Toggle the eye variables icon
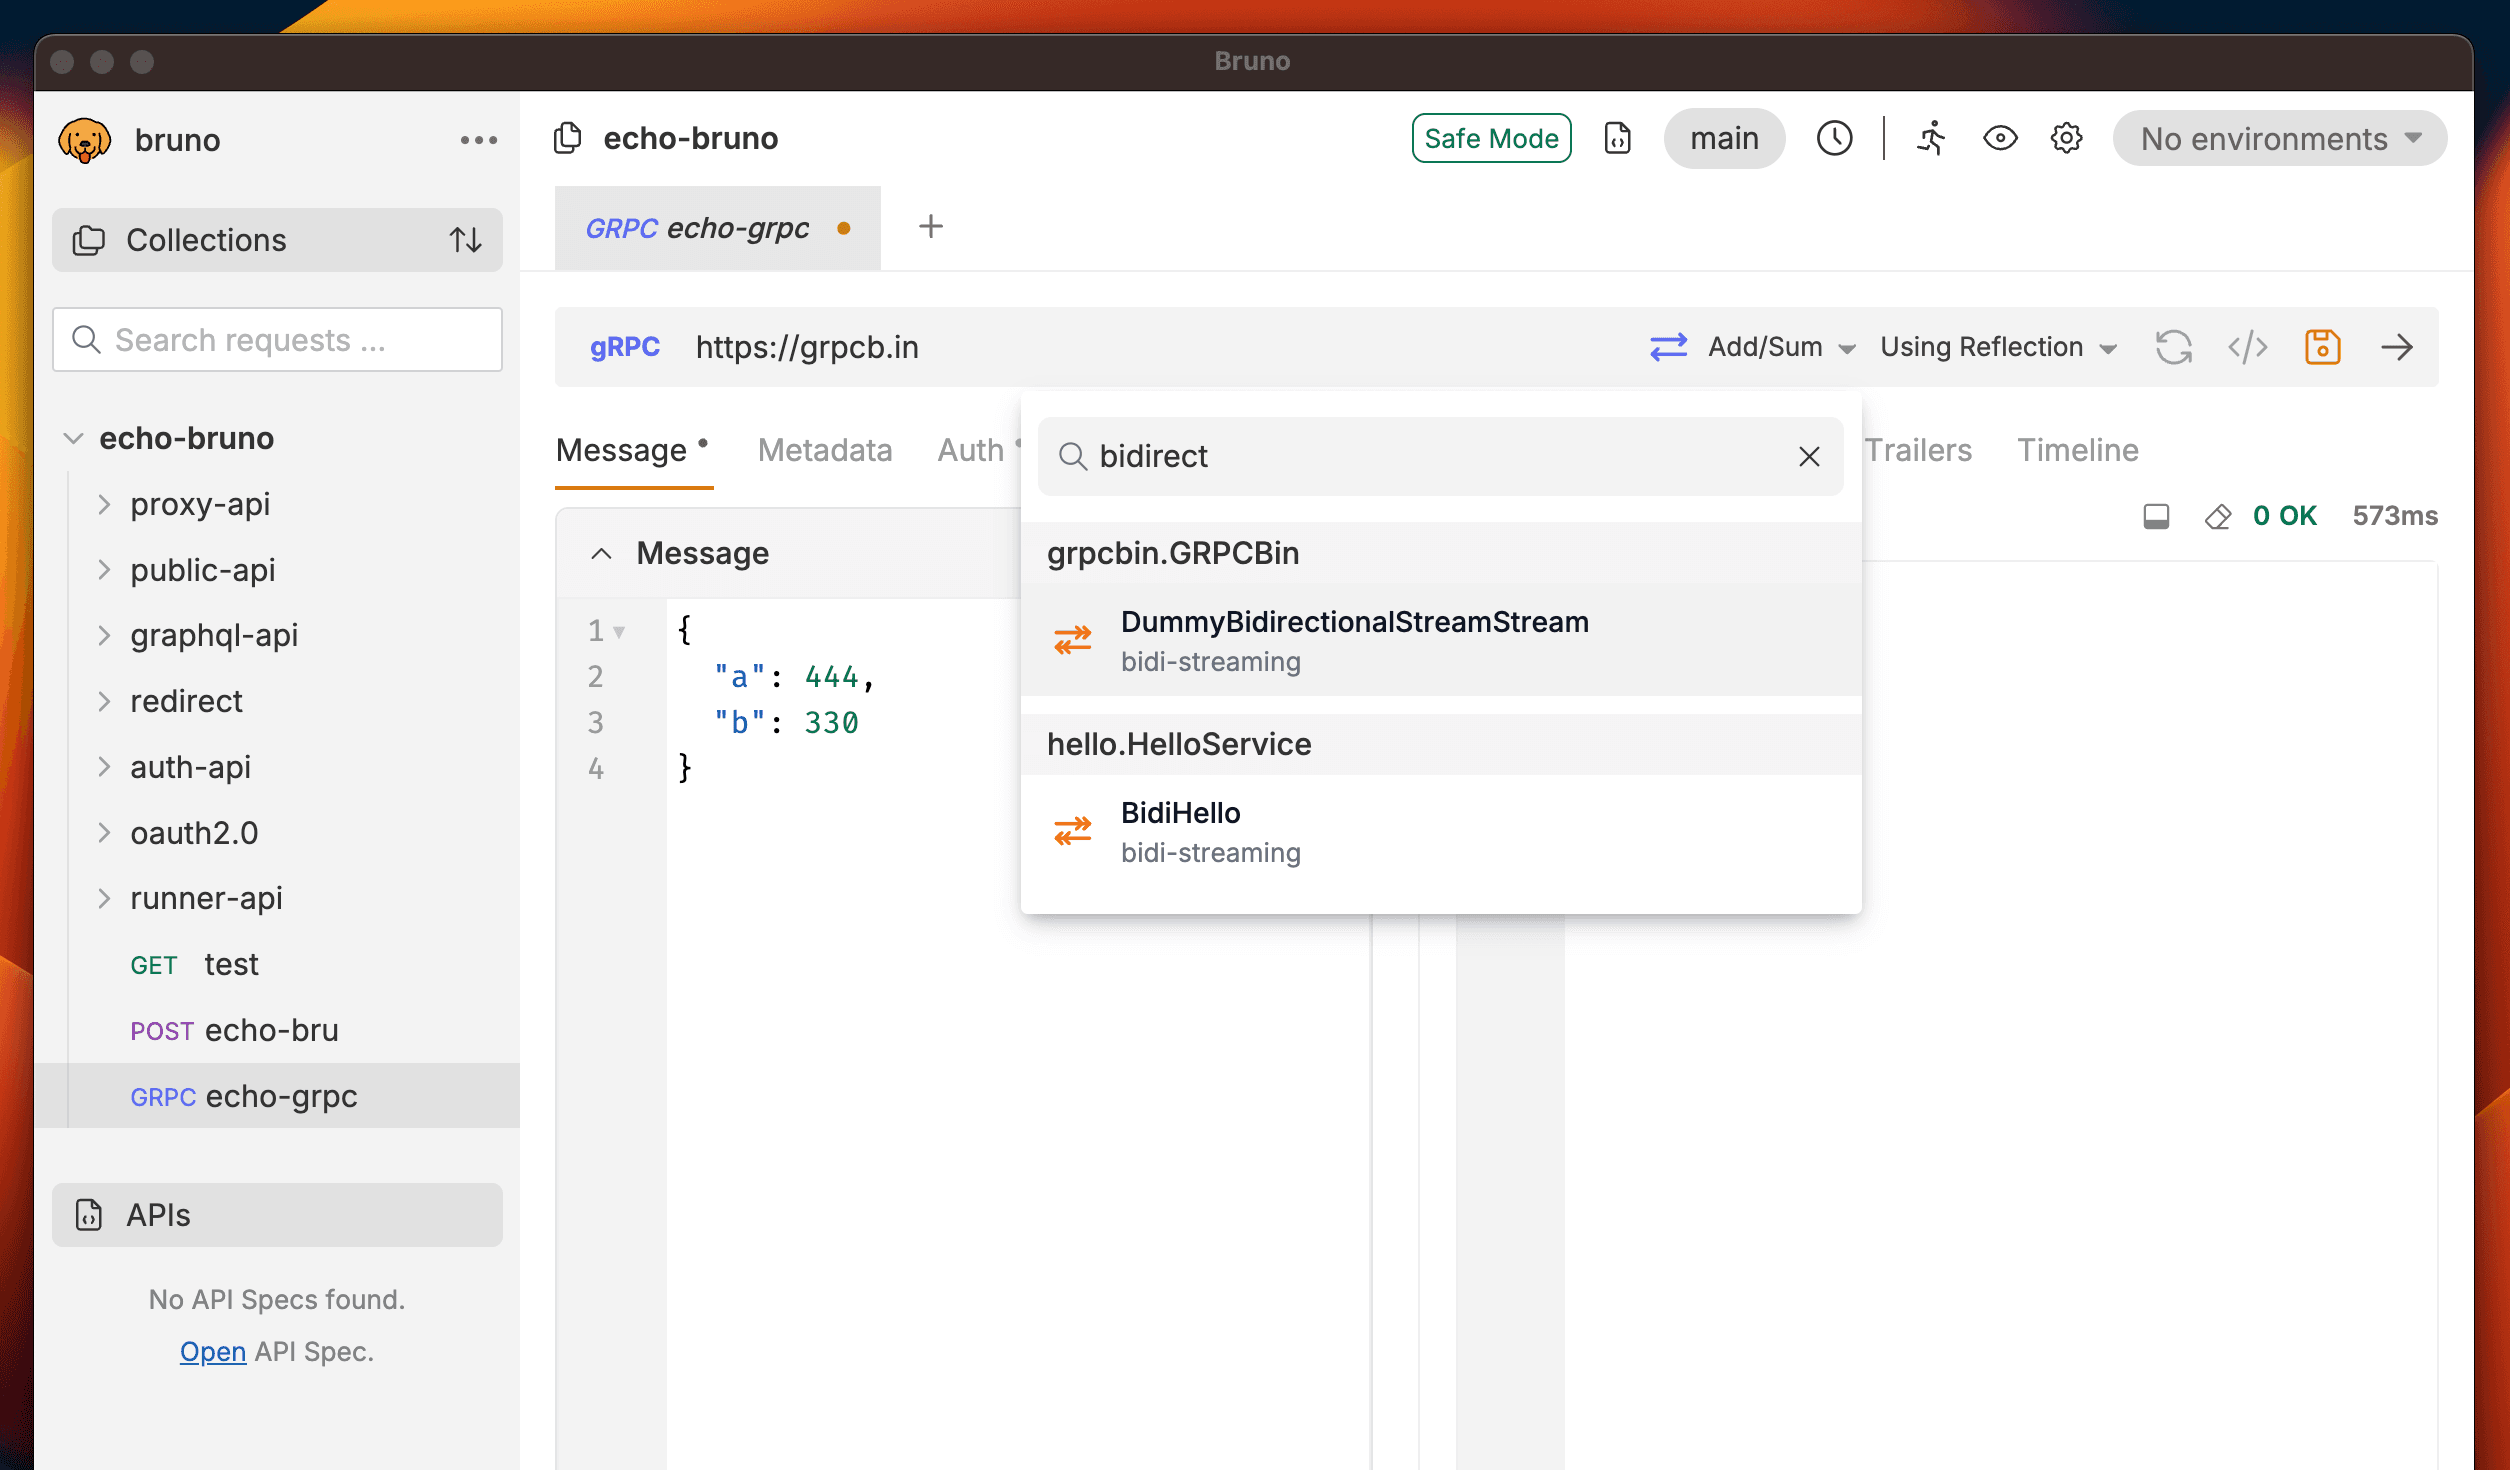The width and height of the screenshot is (2510, 1470). click(x=1999, y=138)
